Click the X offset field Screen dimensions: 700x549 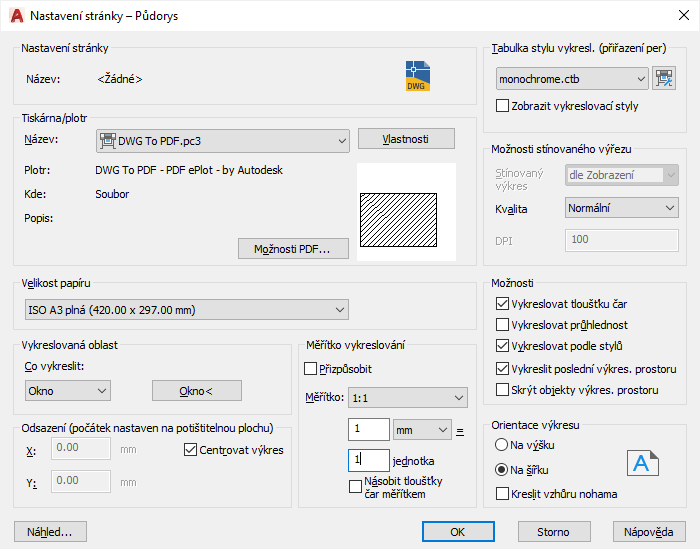click(x=81, y=448)
